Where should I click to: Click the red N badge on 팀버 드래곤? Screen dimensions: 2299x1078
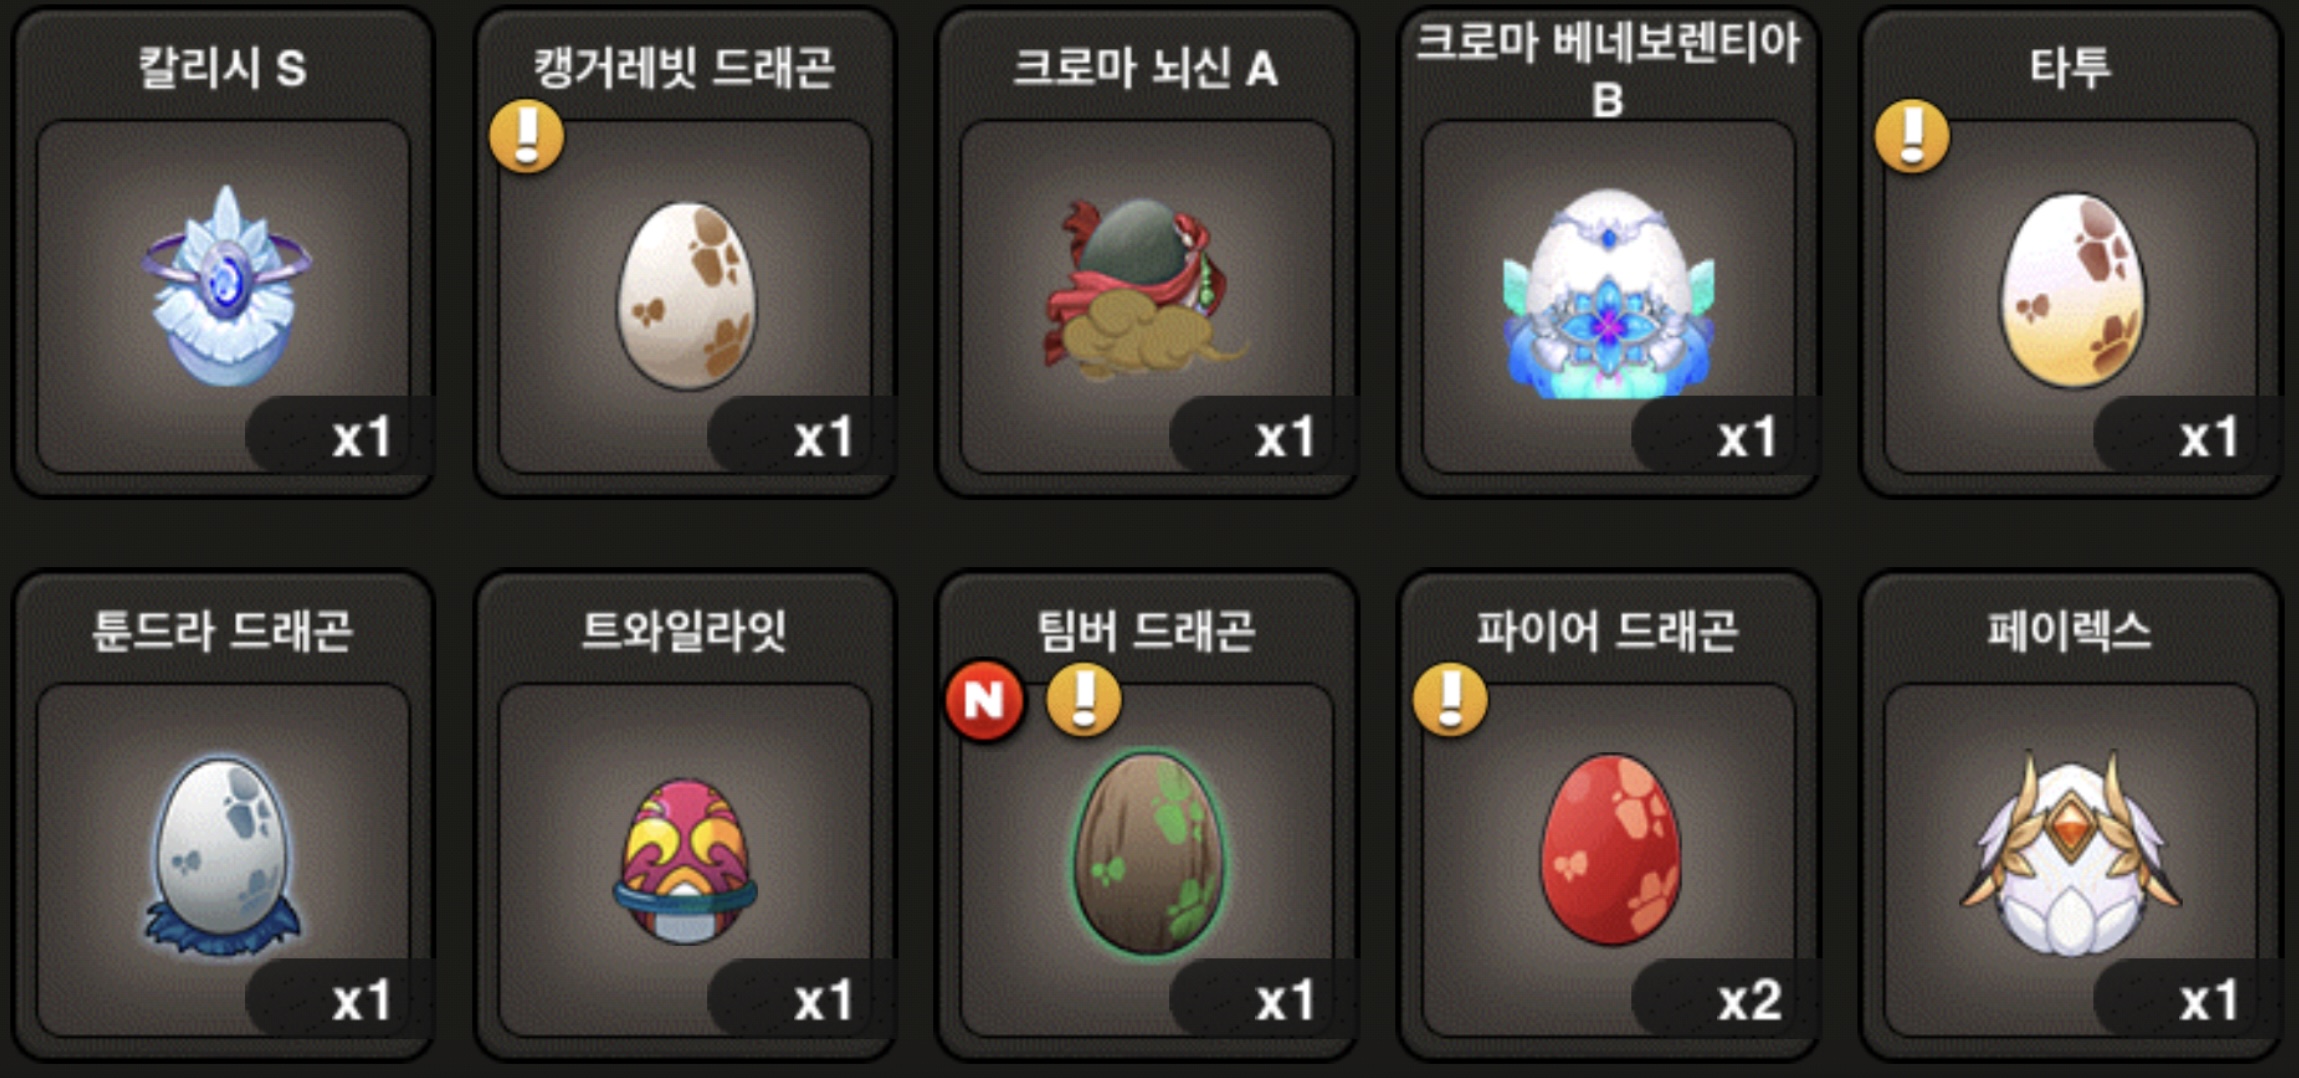[984, 700]
